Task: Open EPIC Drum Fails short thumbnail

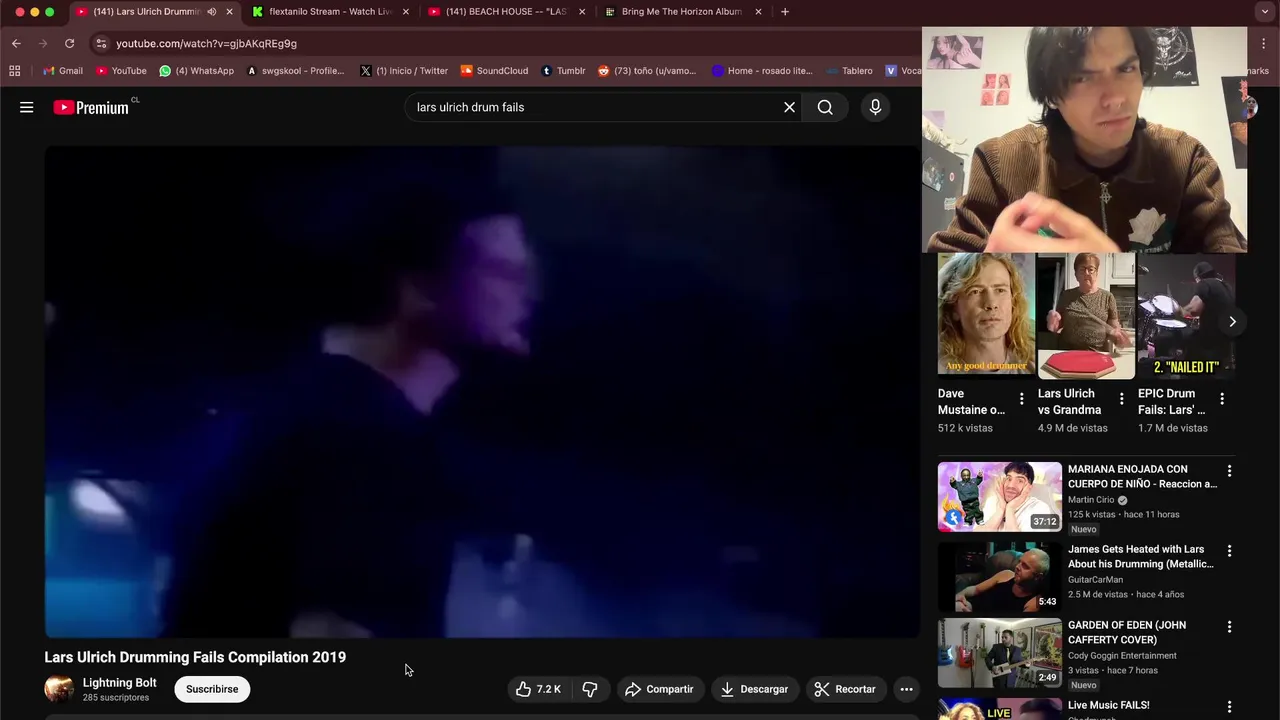Action: click(1186, 316)
